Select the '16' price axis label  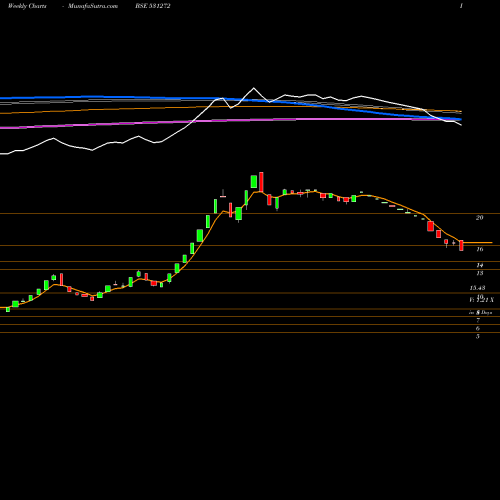479,249
